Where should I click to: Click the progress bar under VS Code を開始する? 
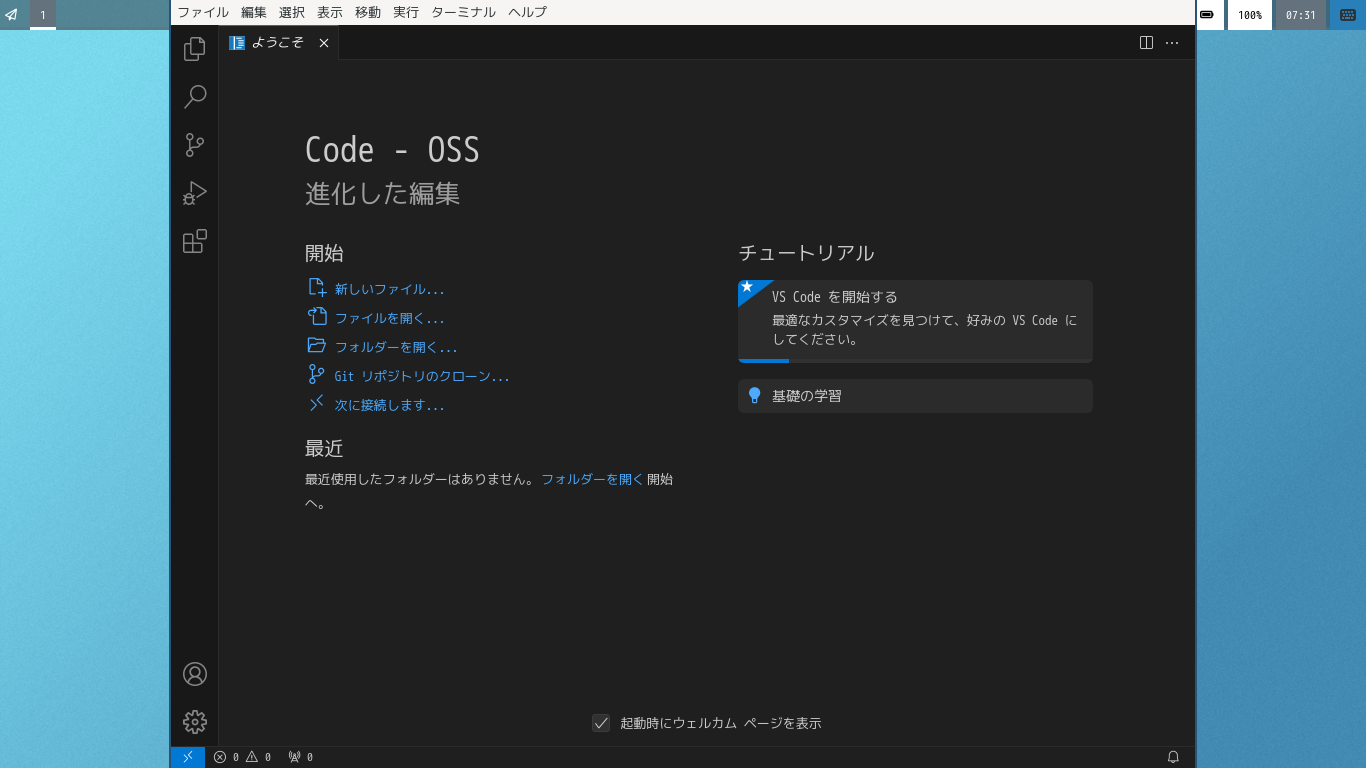[915, 360]
